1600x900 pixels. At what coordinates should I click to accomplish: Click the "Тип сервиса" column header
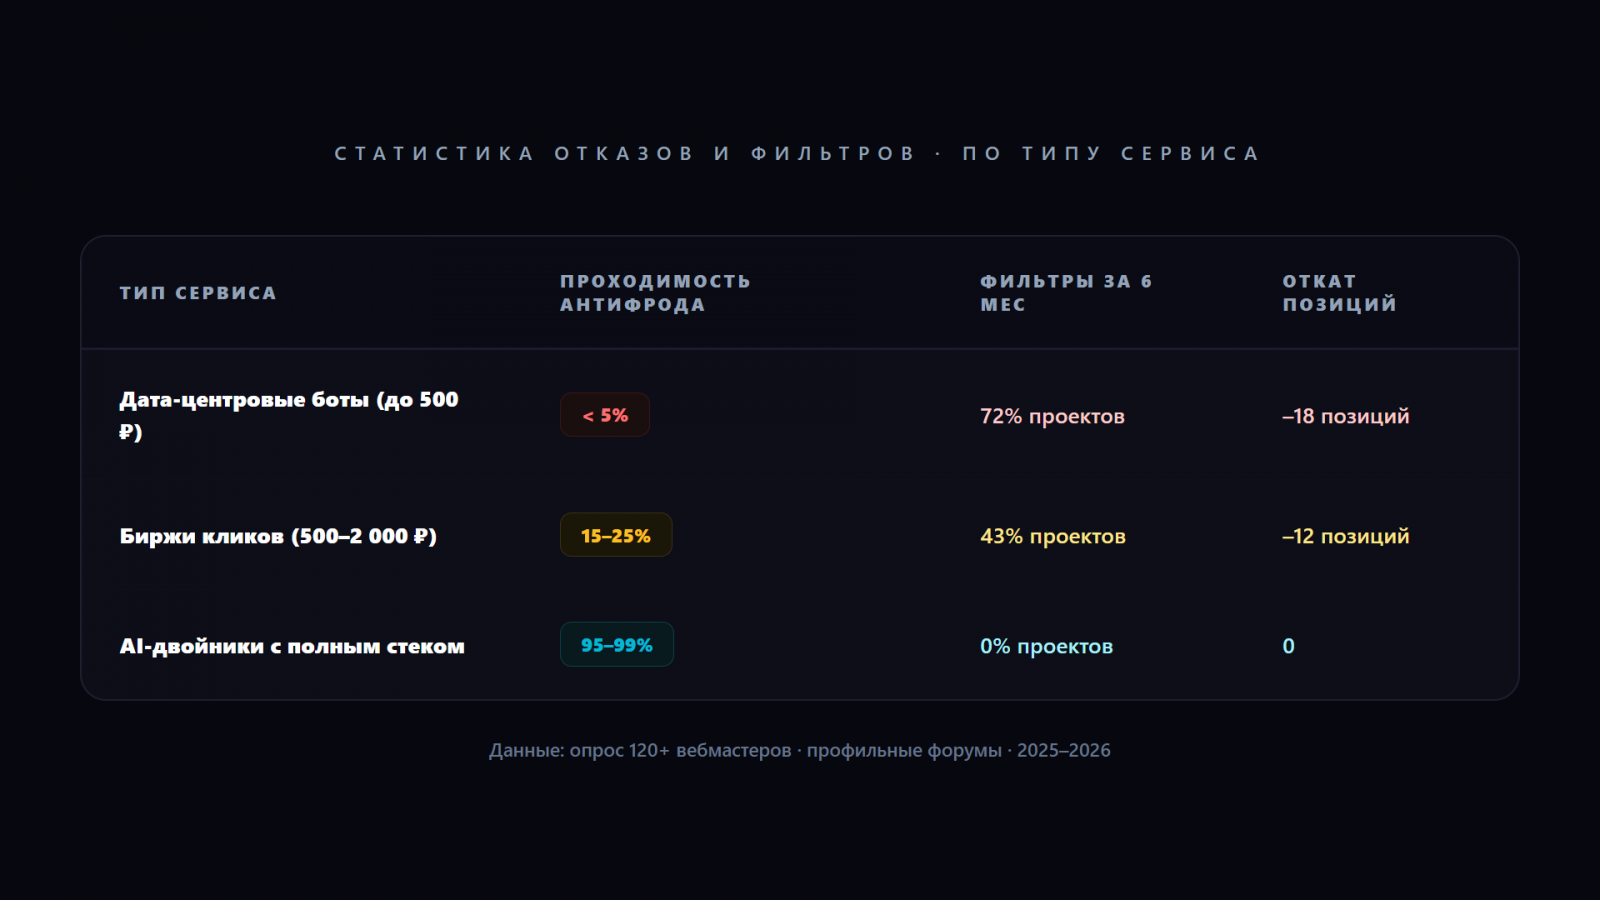point(198,293)
